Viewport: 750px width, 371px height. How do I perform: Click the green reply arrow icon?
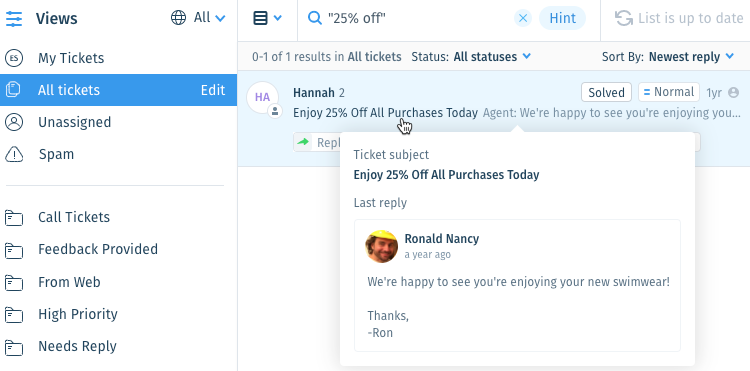coord(303,142)
